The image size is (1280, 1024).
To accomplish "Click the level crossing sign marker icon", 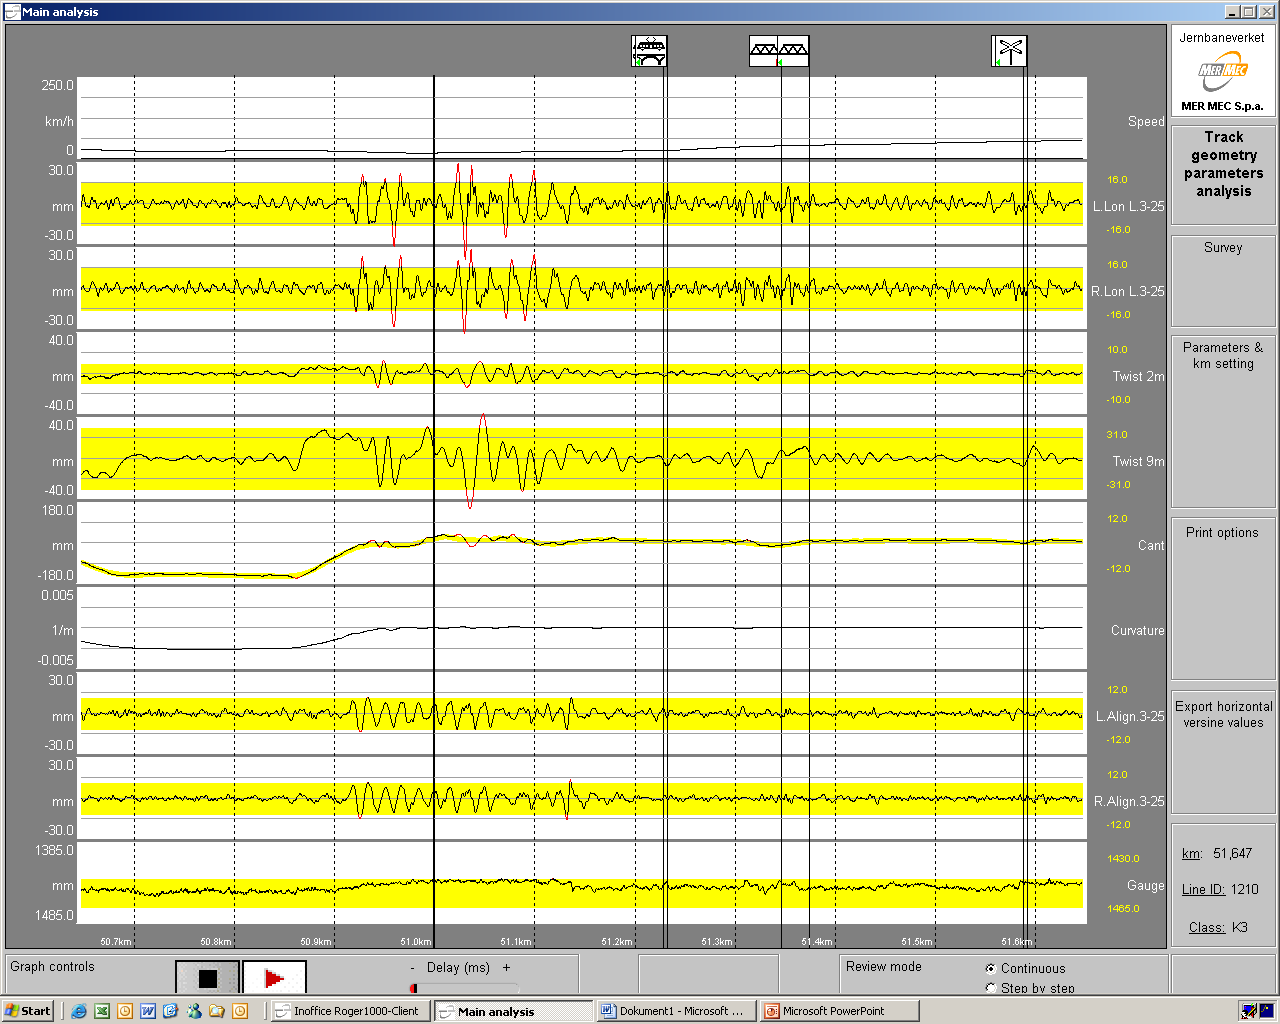I will [1009, 51].
